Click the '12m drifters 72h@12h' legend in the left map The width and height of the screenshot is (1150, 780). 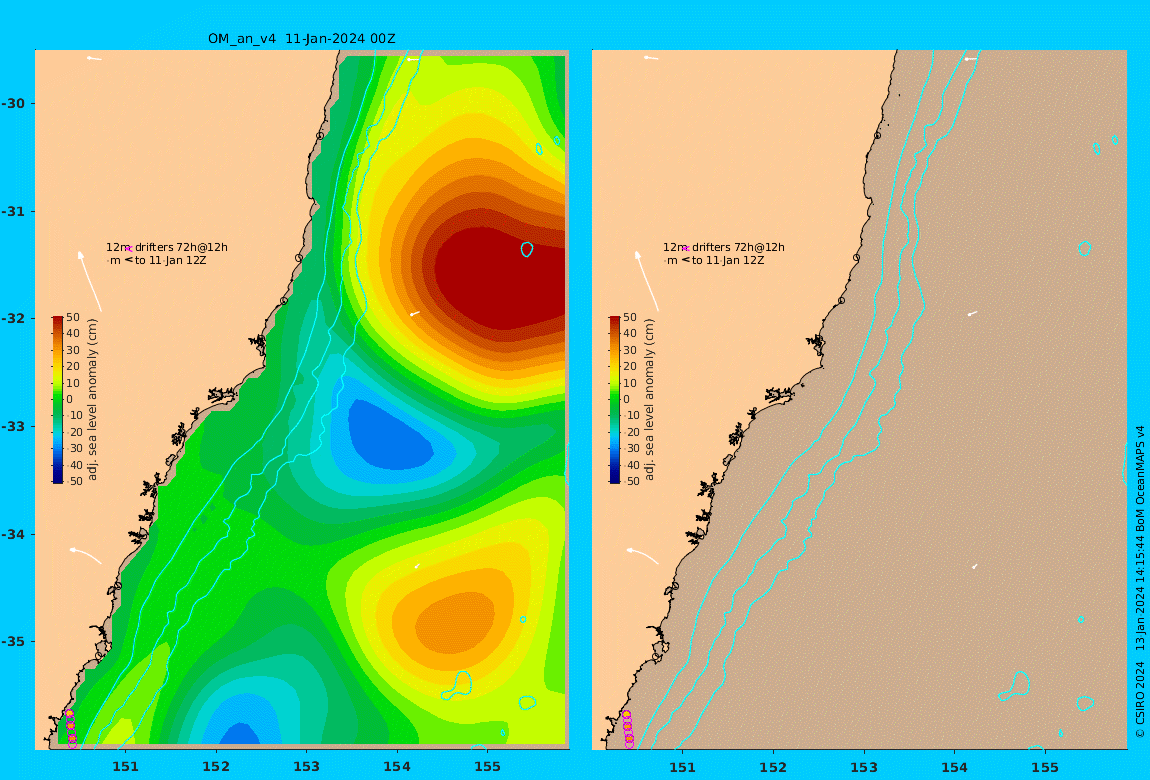tap(167, 248)
